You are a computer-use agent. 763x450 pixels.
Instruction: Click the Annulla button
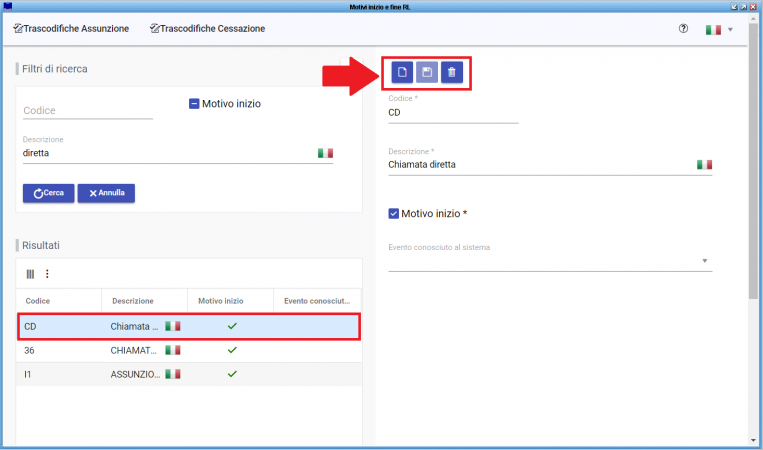tap(106, 193)
